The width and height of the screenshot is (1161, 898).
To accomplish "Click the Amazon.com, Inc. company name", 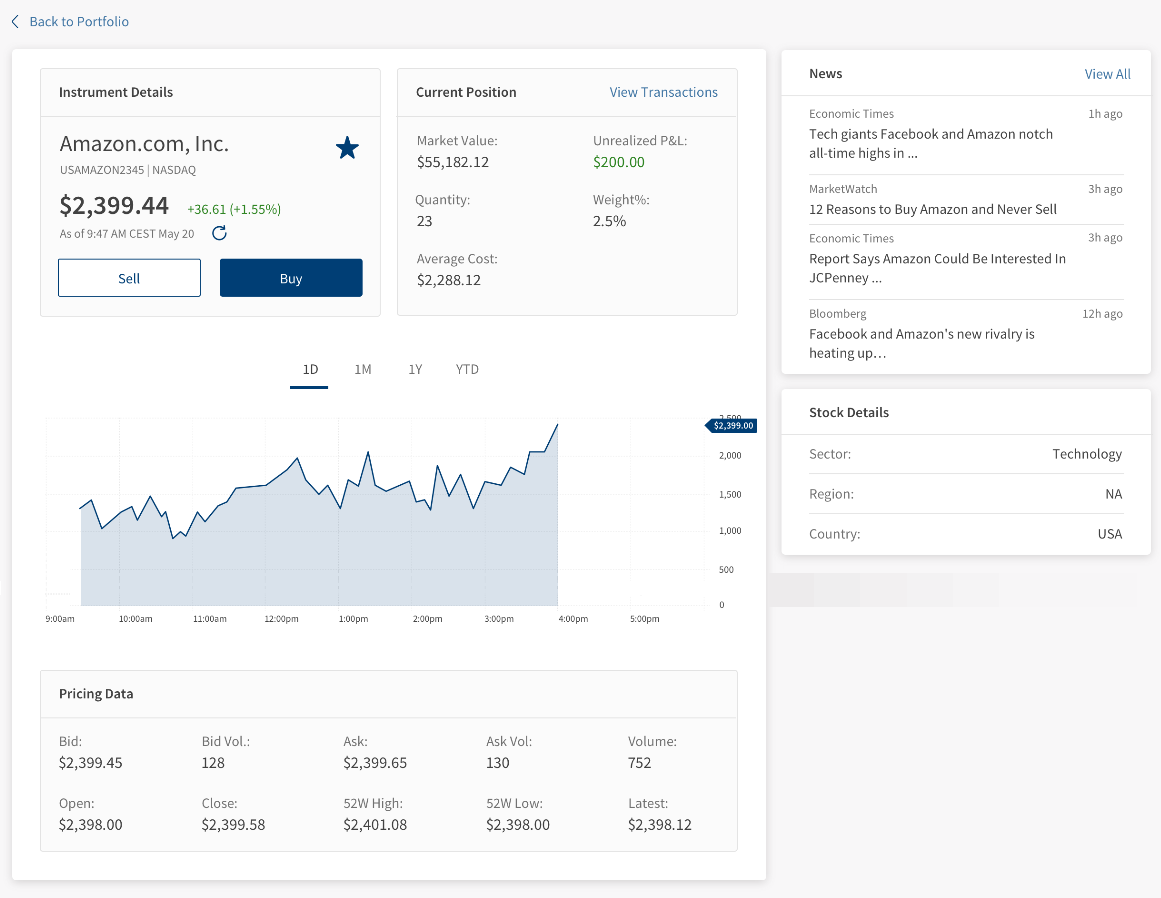I will [144, 144].
